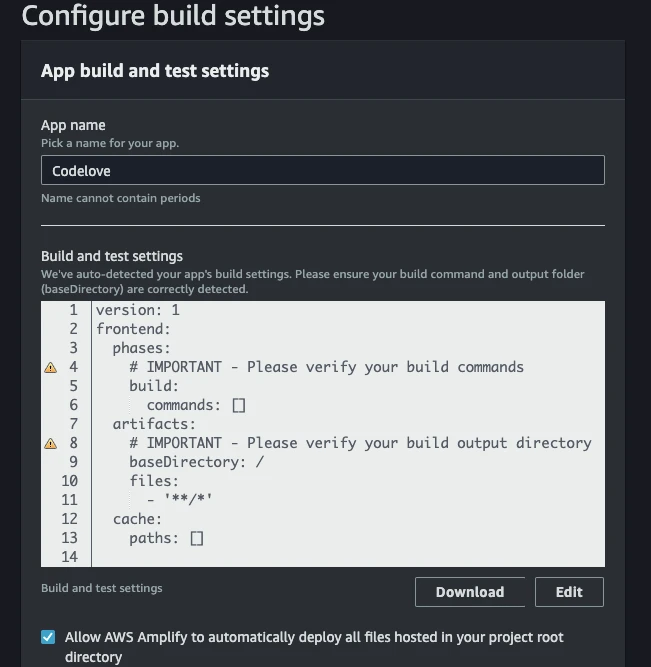Click the 'build:' line in the editor
The image size is (651, 667).
point(154,386)
